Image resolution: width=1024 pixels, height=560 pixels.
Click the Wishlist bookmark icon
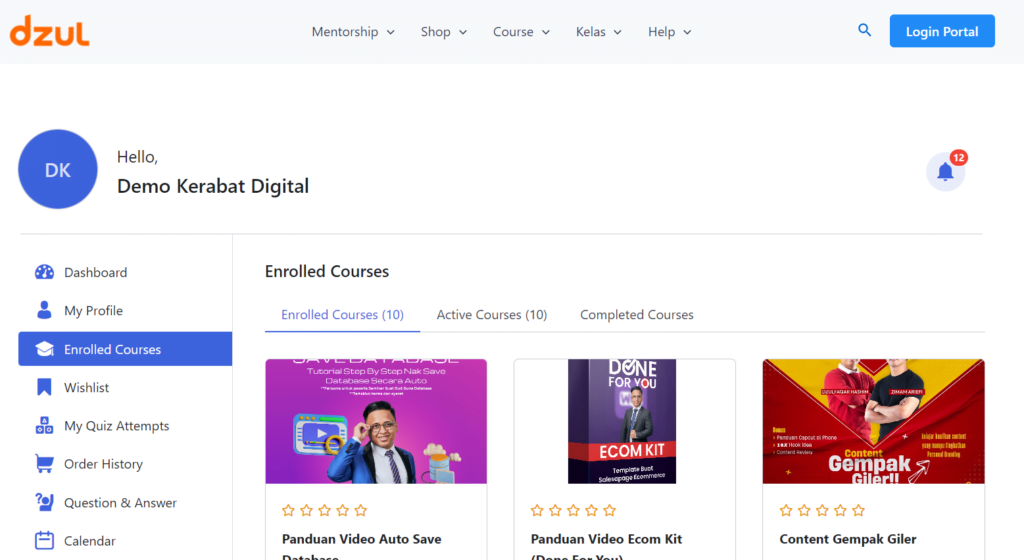[x=44, y=387]
